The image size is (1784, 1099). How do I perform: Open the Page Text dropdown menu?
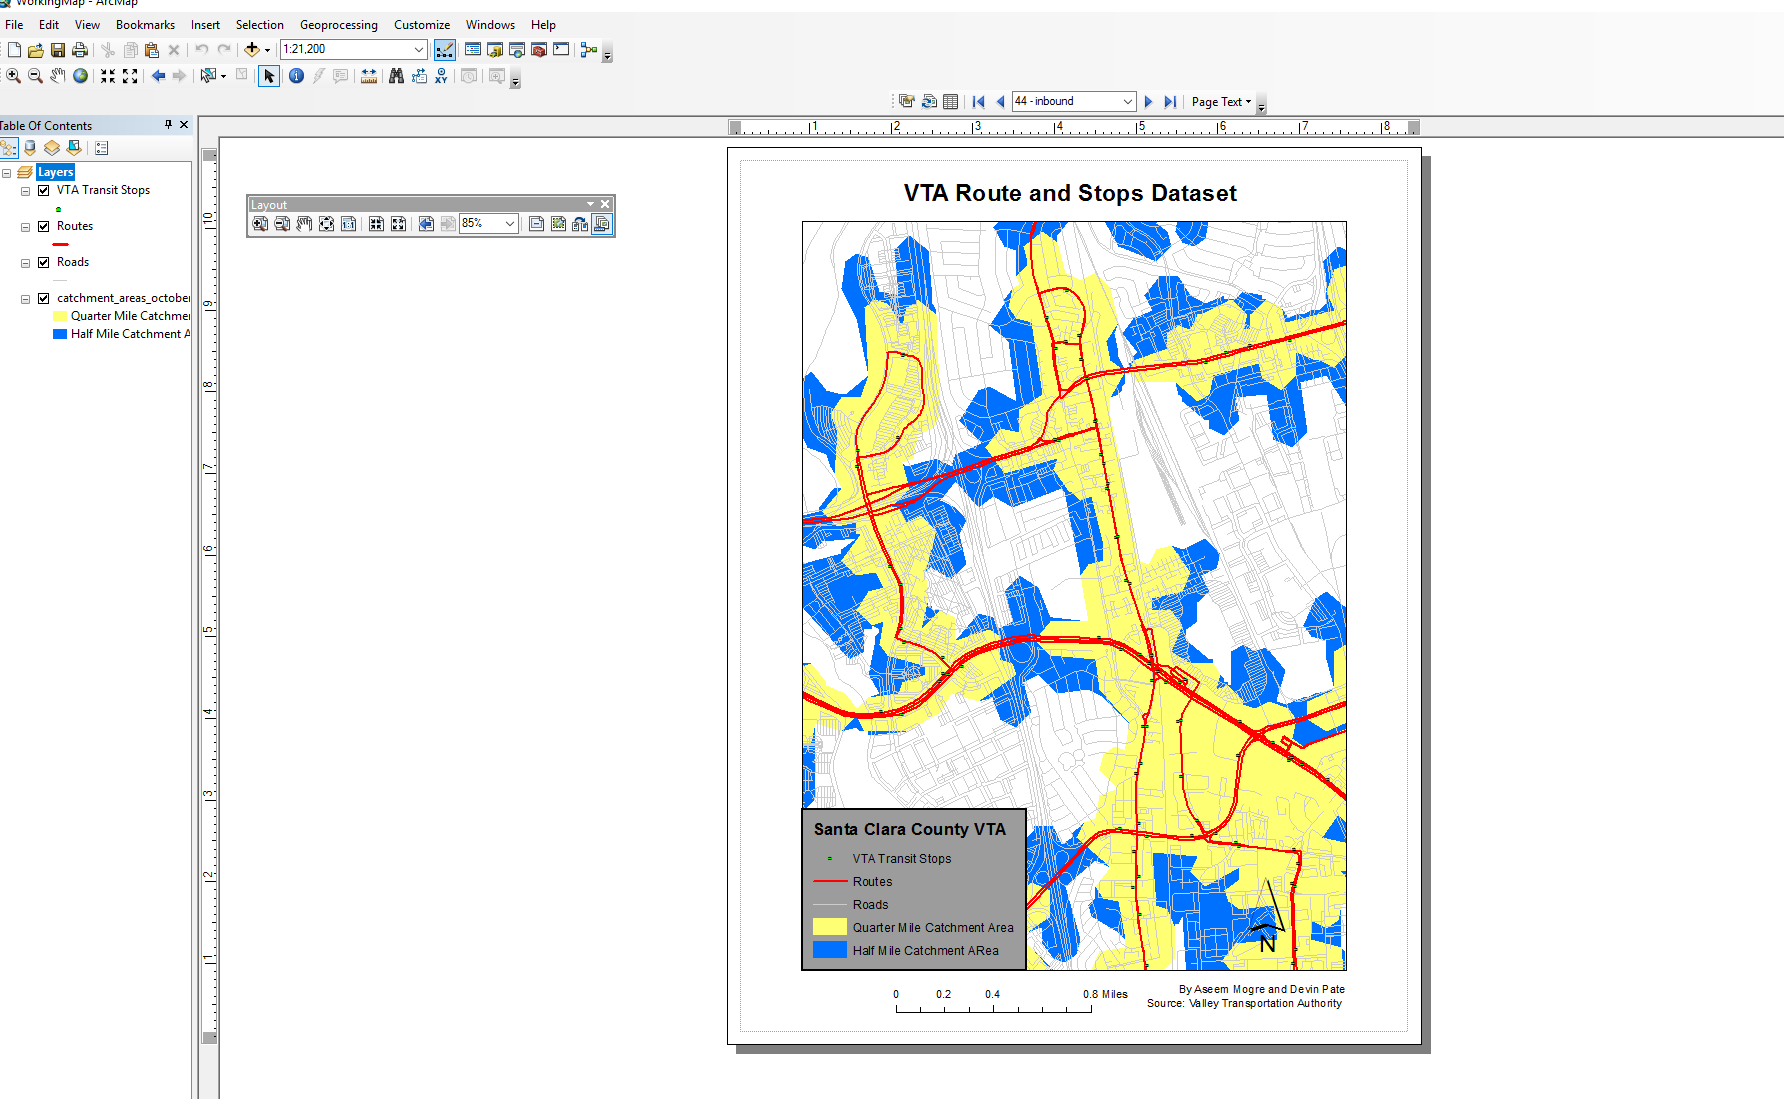click(x=1221, y=102)
